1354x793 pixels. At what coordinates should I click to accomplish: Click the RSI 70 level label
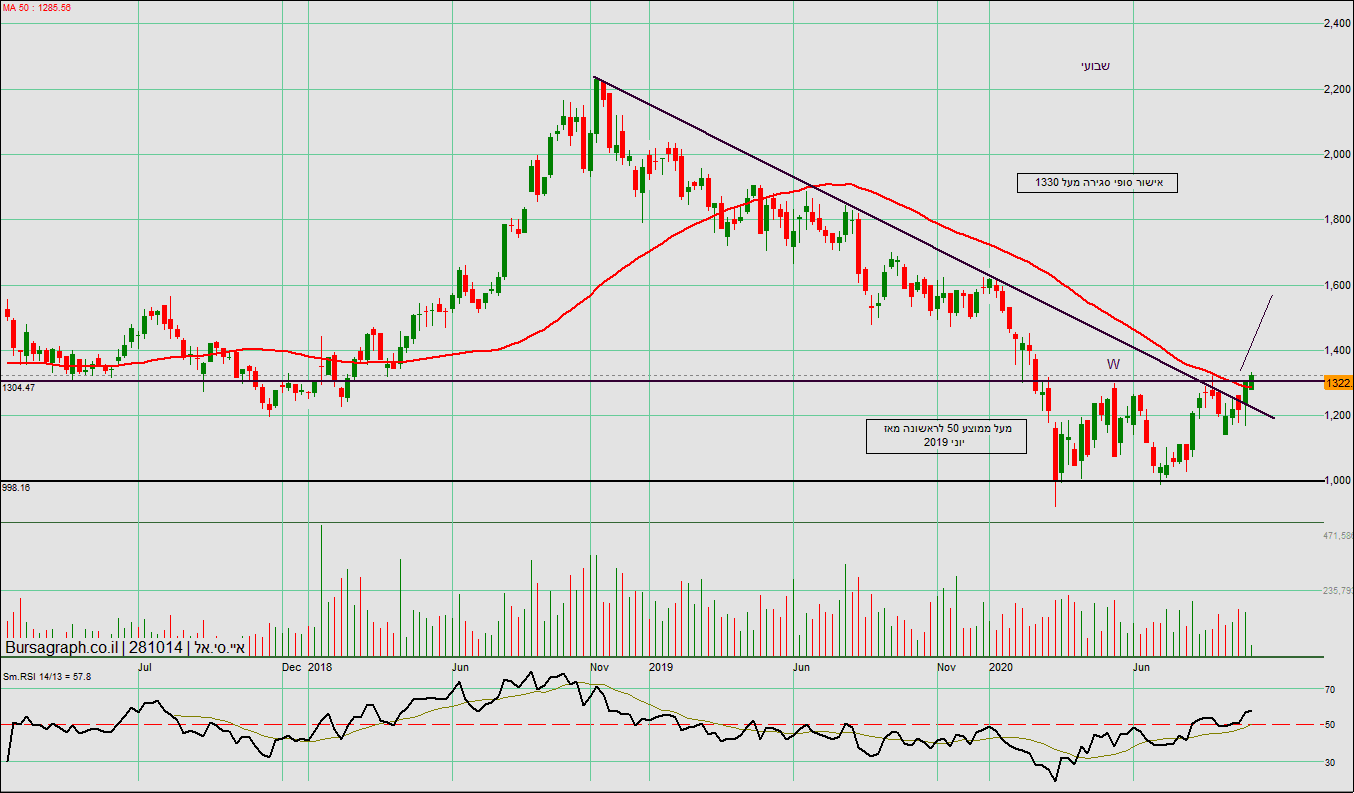[x=1330, y=690]
